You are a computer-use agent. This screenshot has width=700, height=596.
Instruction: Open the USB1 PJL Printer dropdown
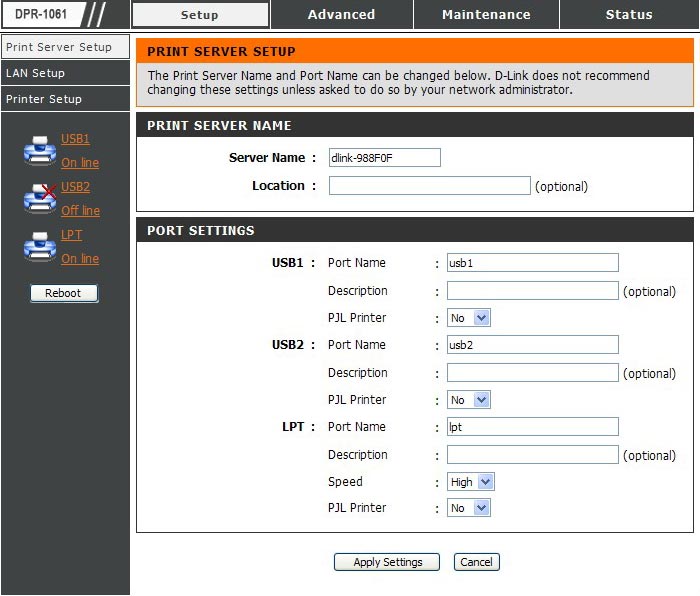tap(469, 318)
